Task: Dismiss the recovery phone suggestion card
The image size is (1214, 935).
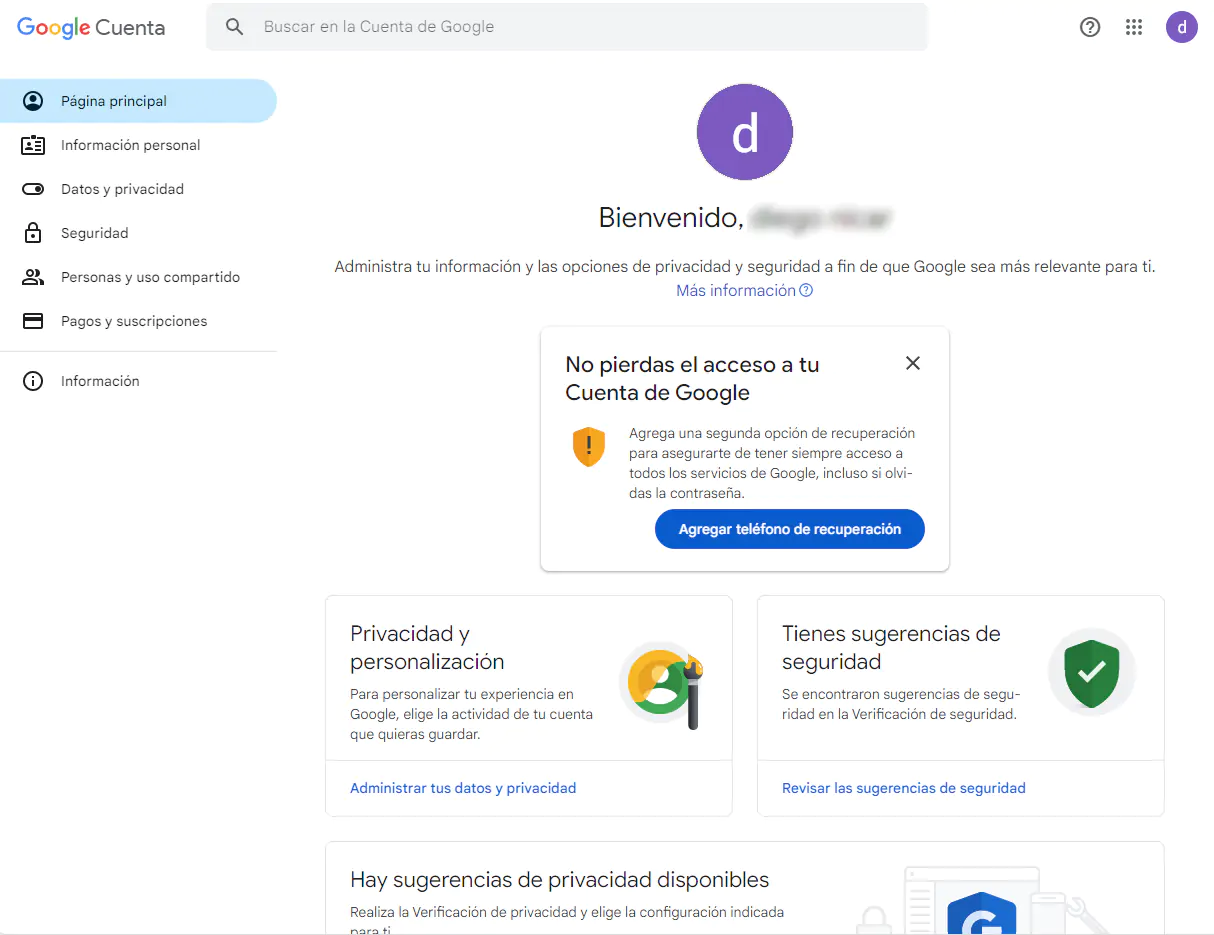Action: [x=912, y=363]
